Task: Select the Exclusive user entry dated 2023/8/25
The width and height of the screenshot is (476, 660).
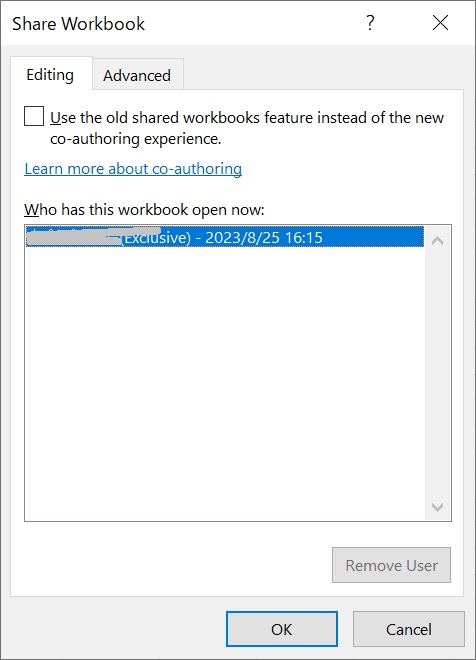Action: point(225,237)
